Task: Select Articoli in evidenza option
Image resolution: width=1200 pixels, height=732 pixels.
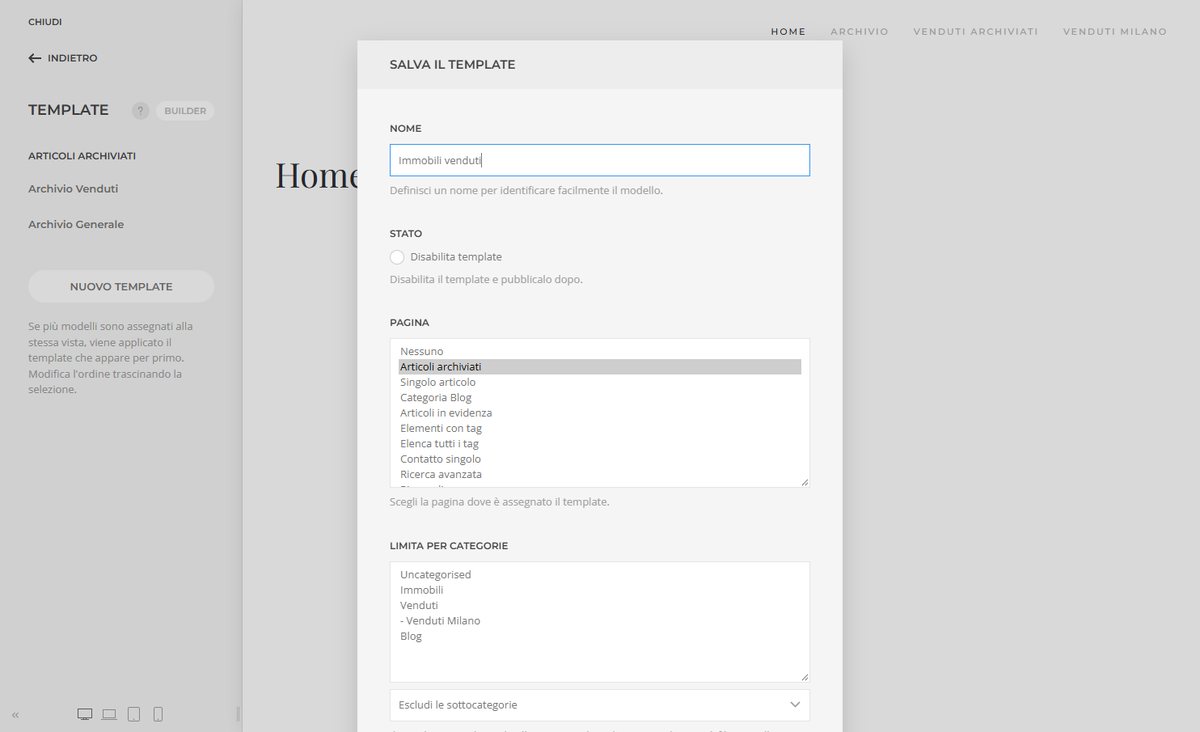Action: coord(600,413)
